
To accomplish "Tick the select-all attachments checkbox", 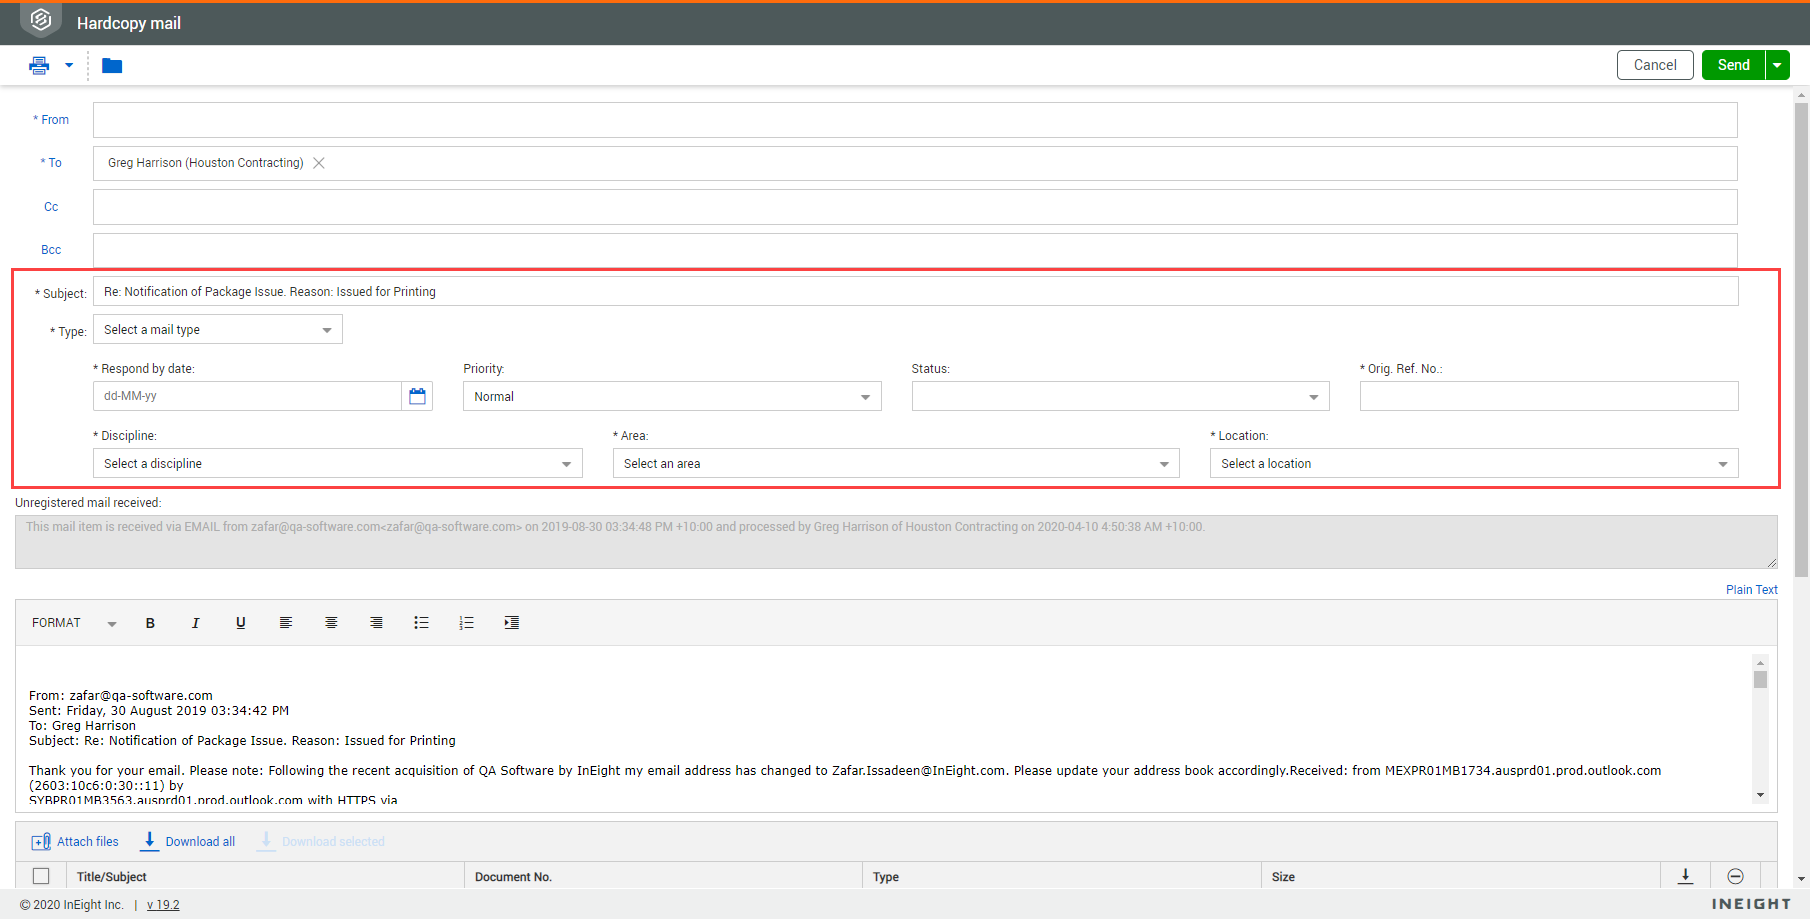I will point(41,876).
